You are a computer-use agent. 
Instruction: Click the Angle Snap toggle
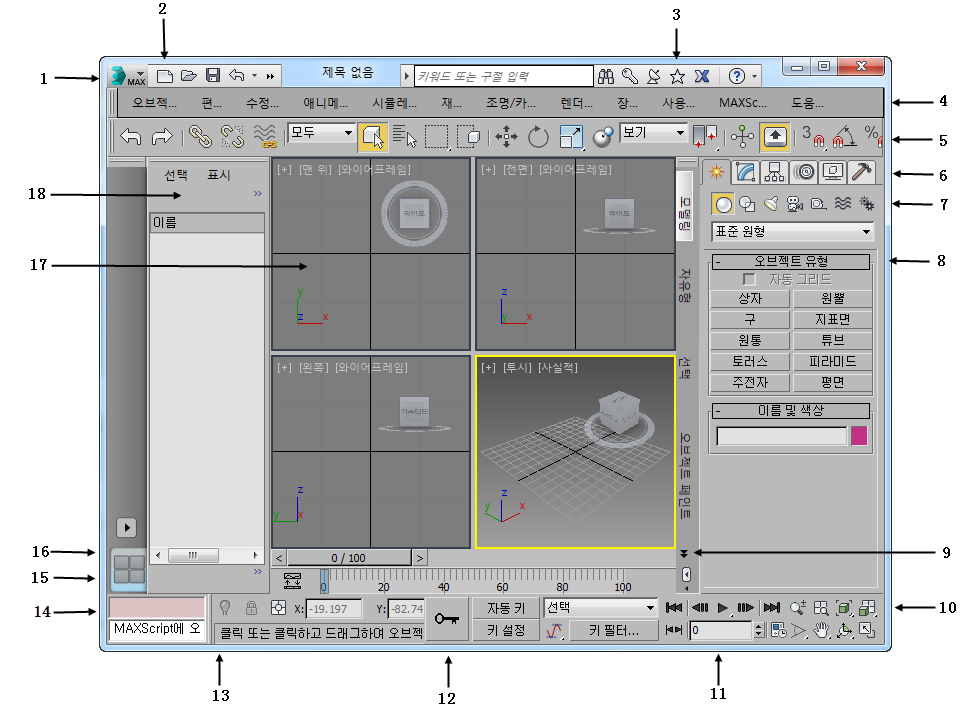[844, 136]
